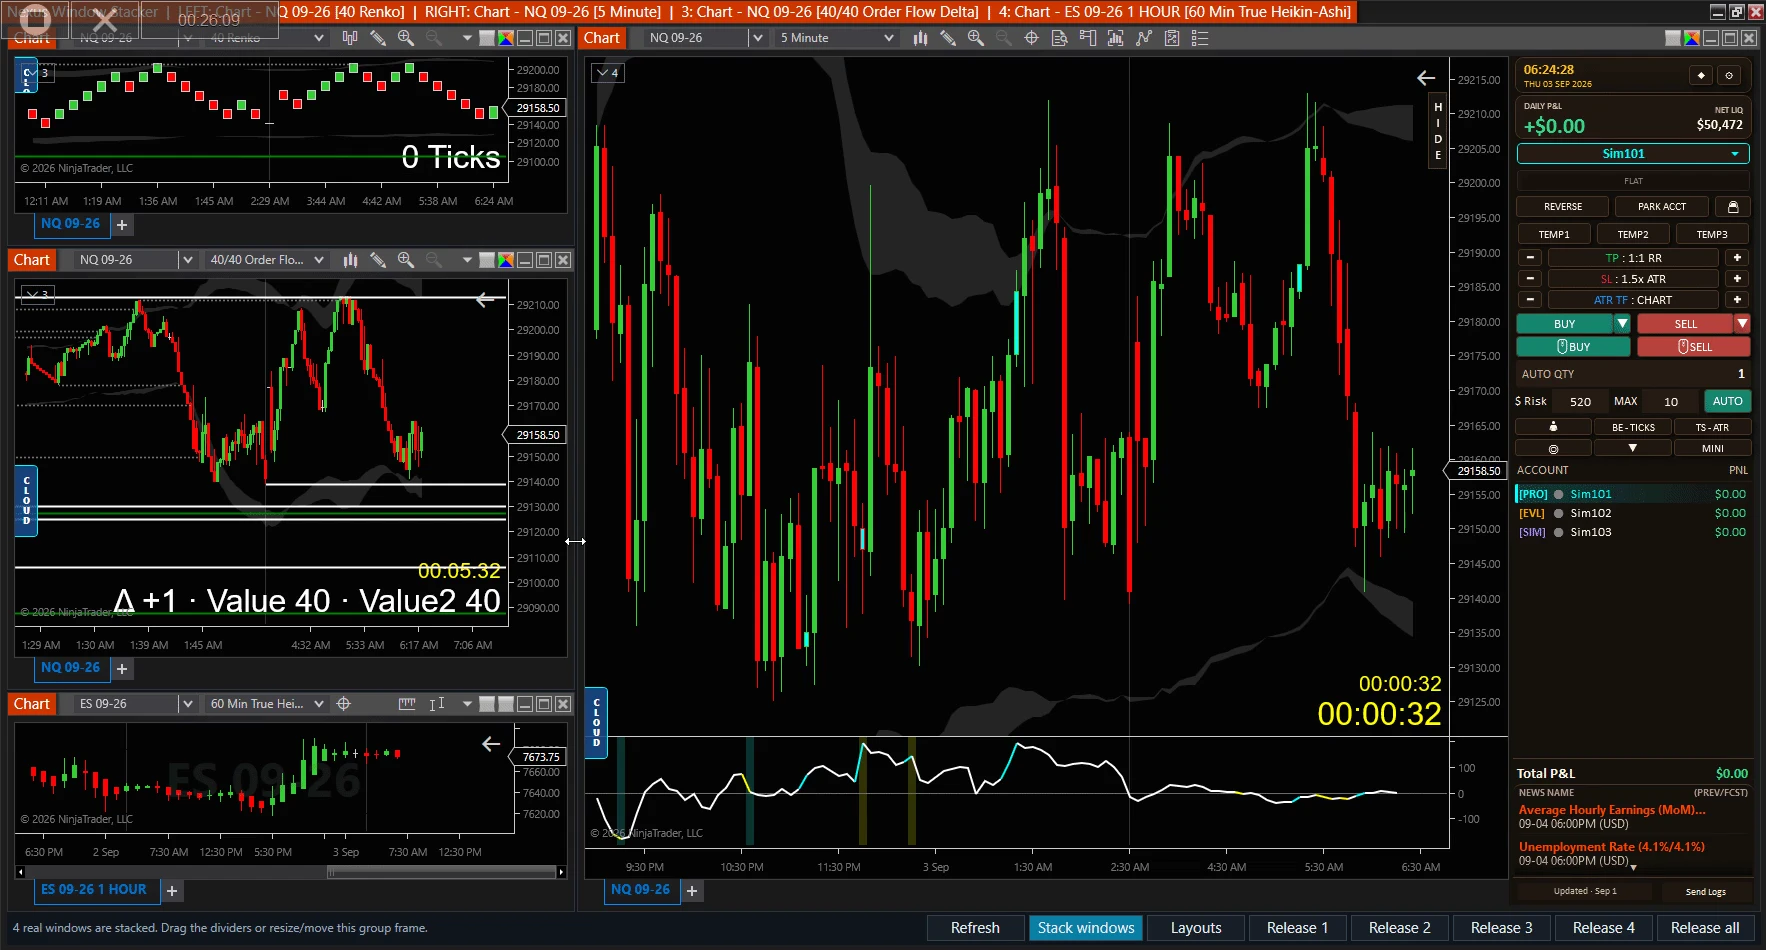Click link color icon in Order Flow chart titlebar
Image resolution: width=1766 pixels, height=950 pixels.
(x=506, y=260)
